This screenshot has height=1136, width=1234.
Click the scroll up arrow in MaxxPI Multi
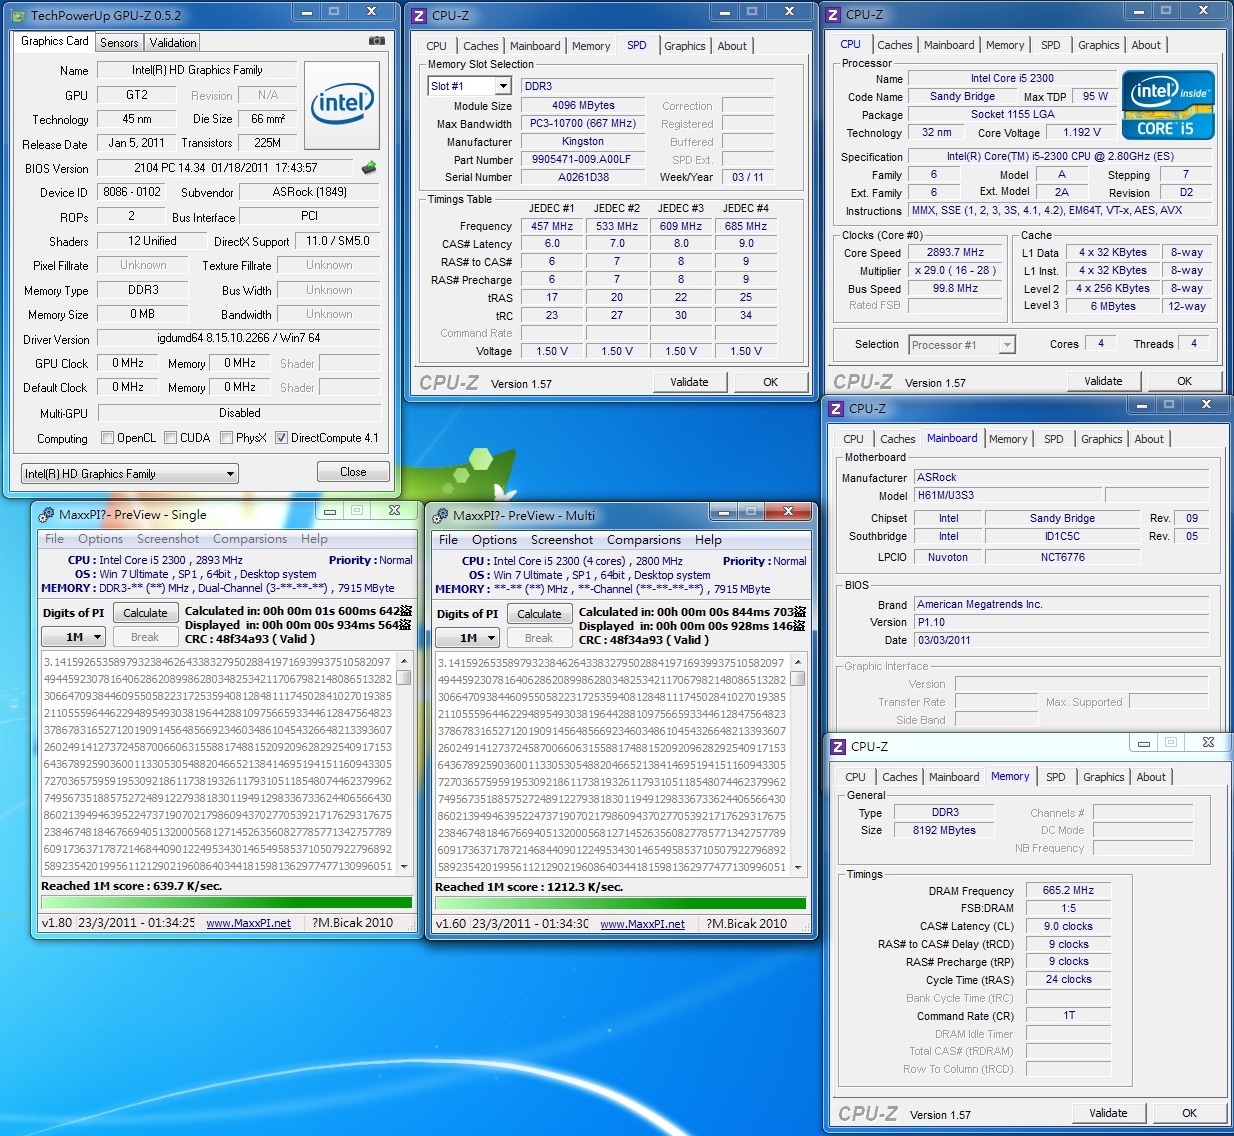[798, 662]
